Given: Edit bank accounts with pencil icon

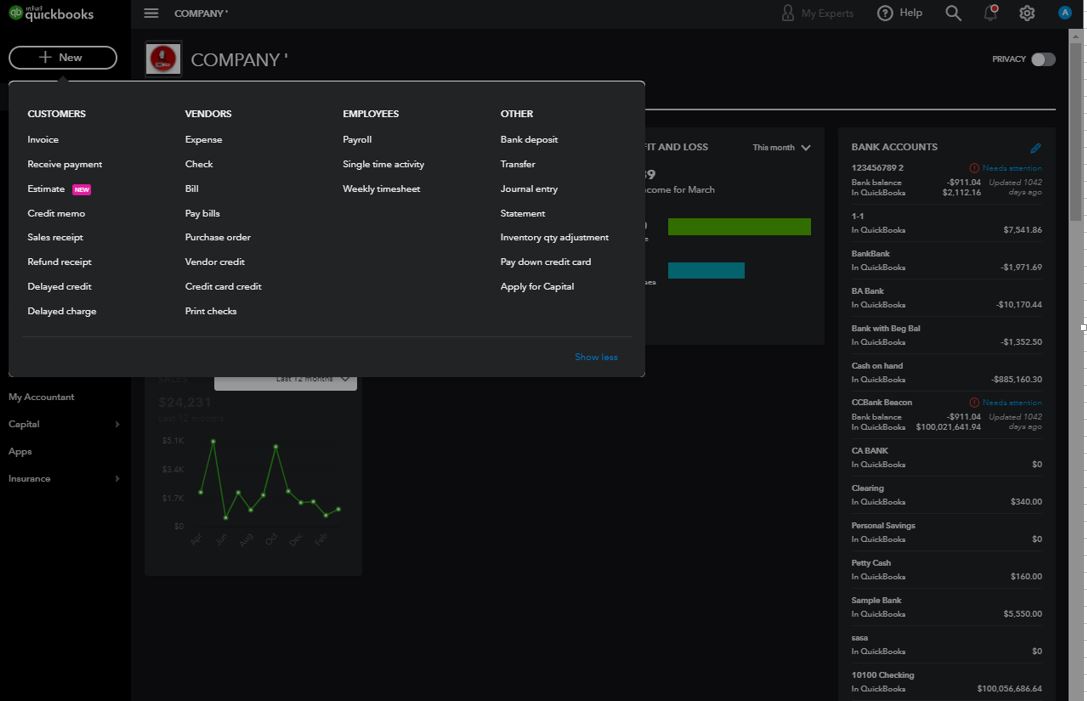Looking at the screenshot, I should pos(1036,148).
